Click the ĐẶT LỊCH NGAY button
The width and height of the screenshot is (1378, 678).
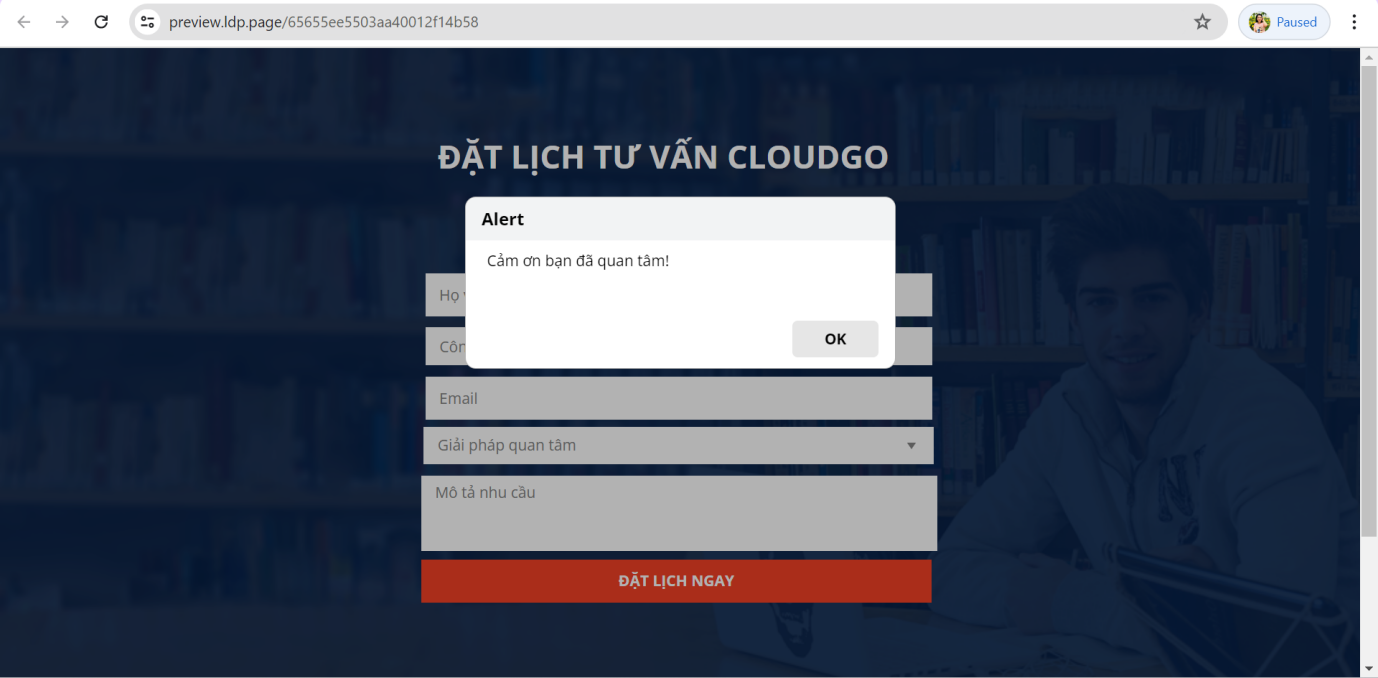[x=676, y=581]
